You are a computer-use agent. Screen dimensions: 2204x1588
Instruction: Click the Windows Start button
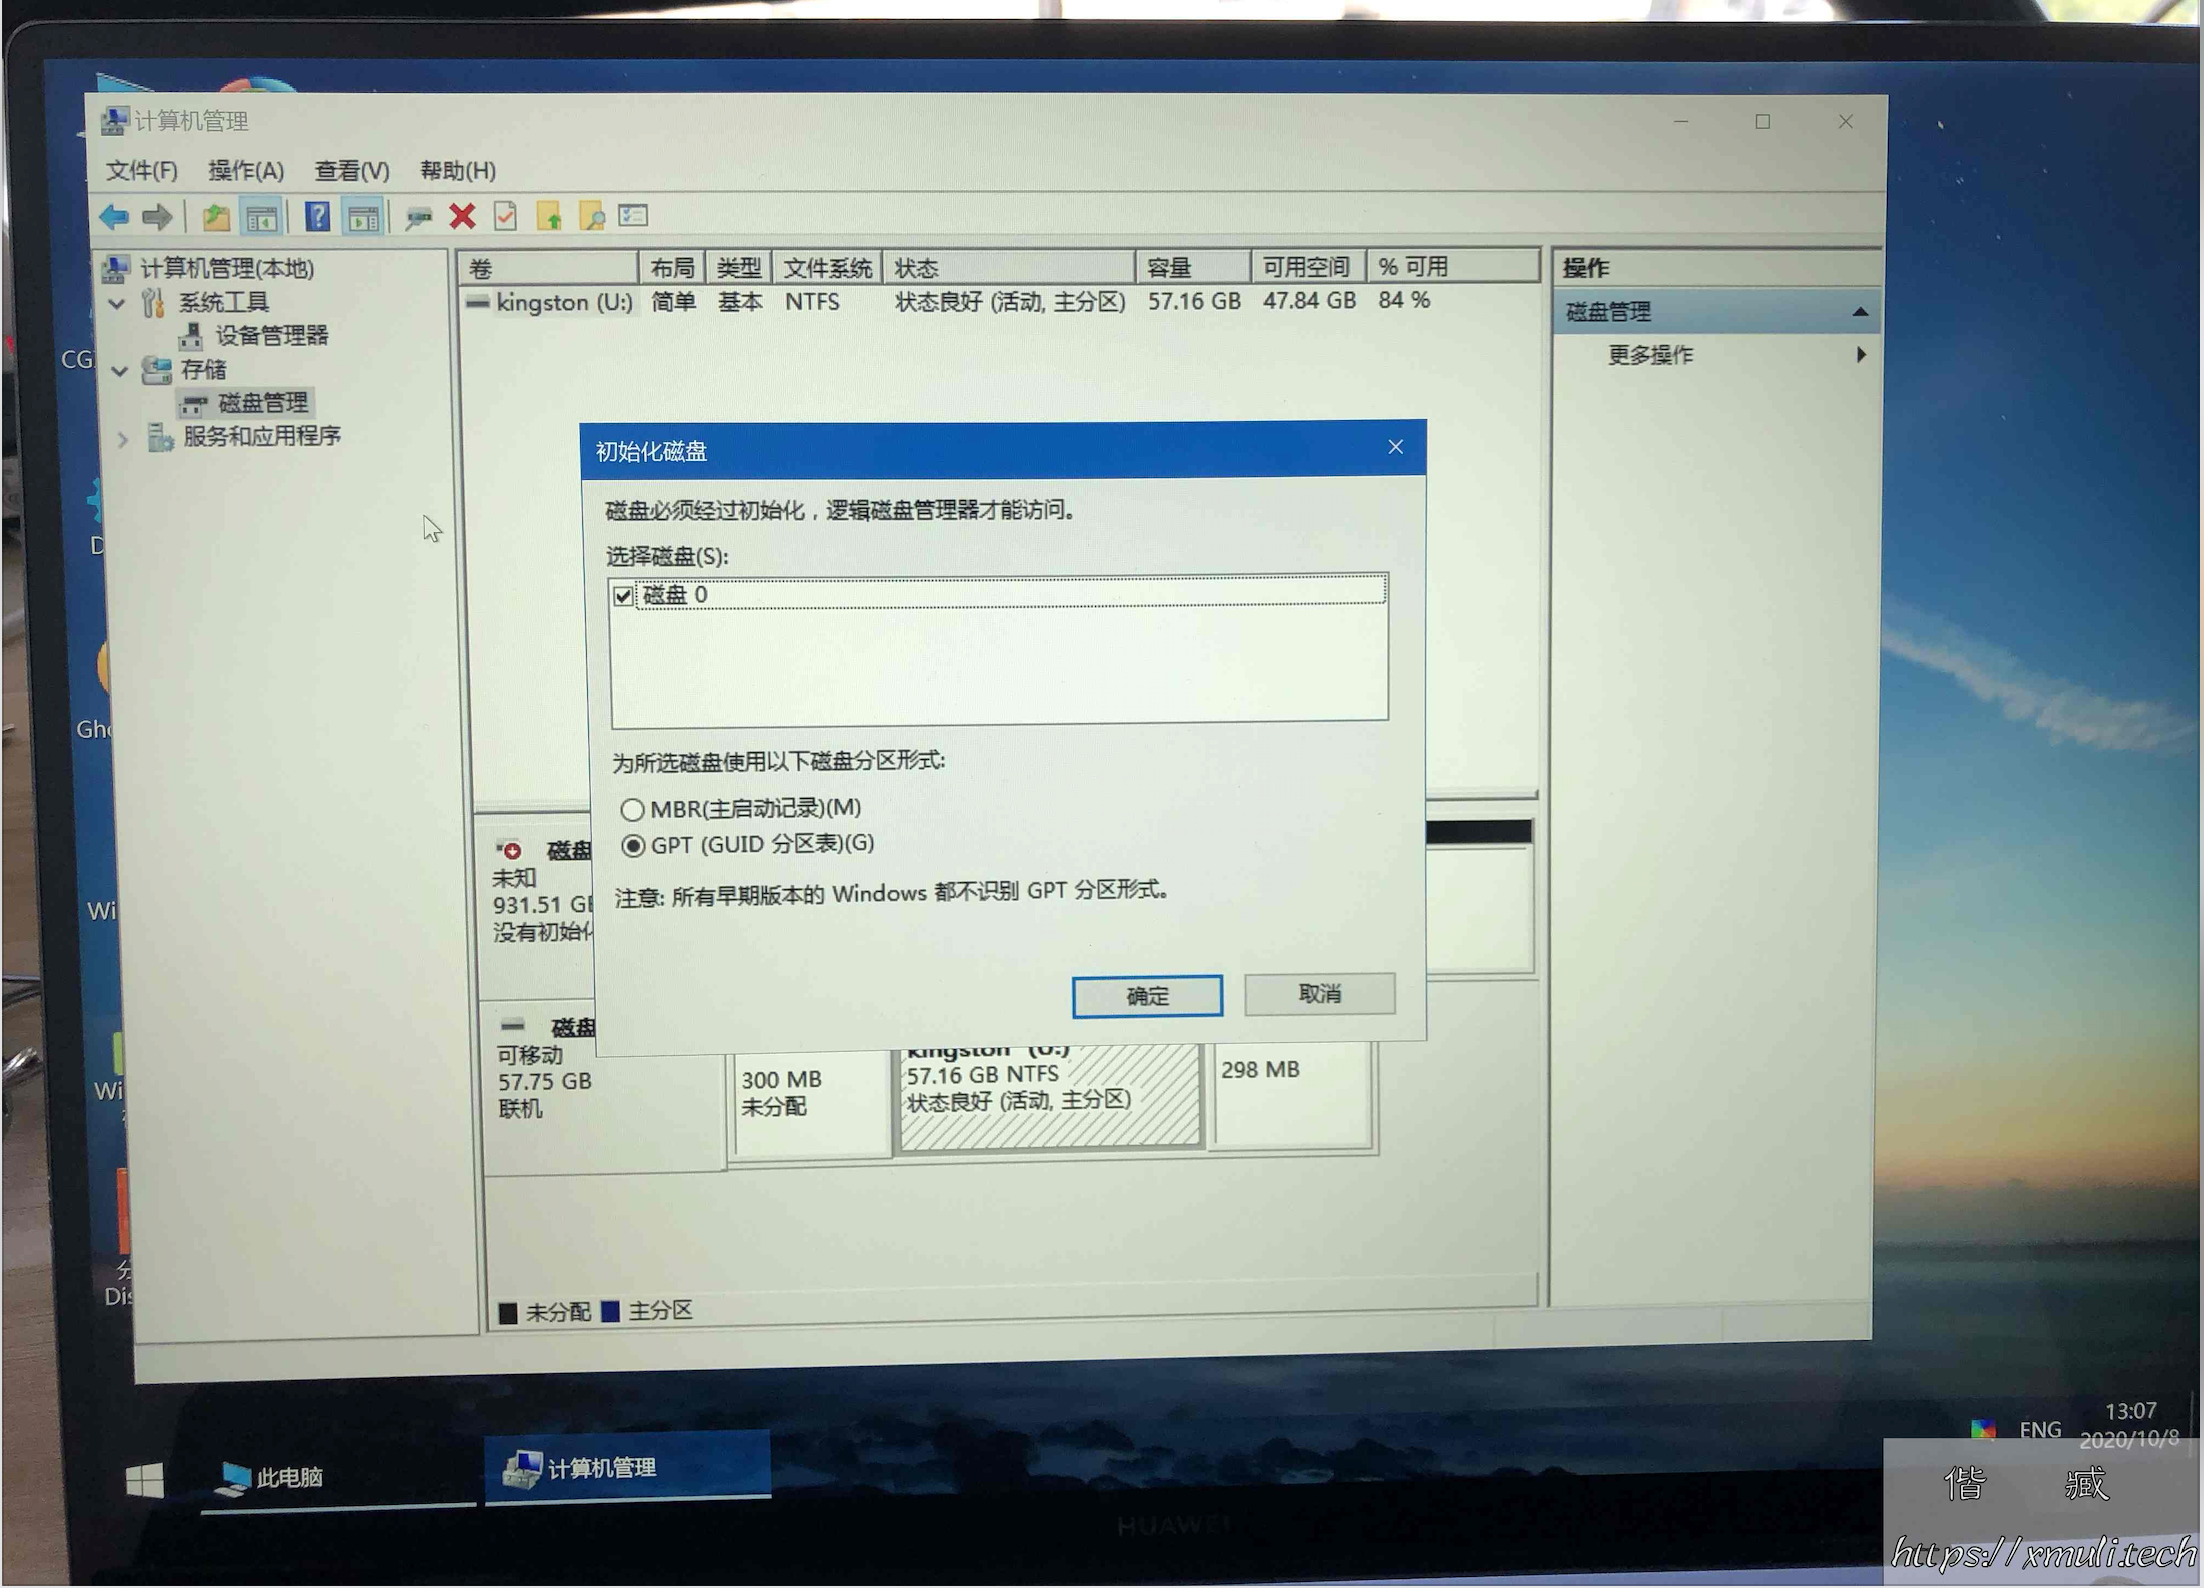click(x=145, y=1481)
